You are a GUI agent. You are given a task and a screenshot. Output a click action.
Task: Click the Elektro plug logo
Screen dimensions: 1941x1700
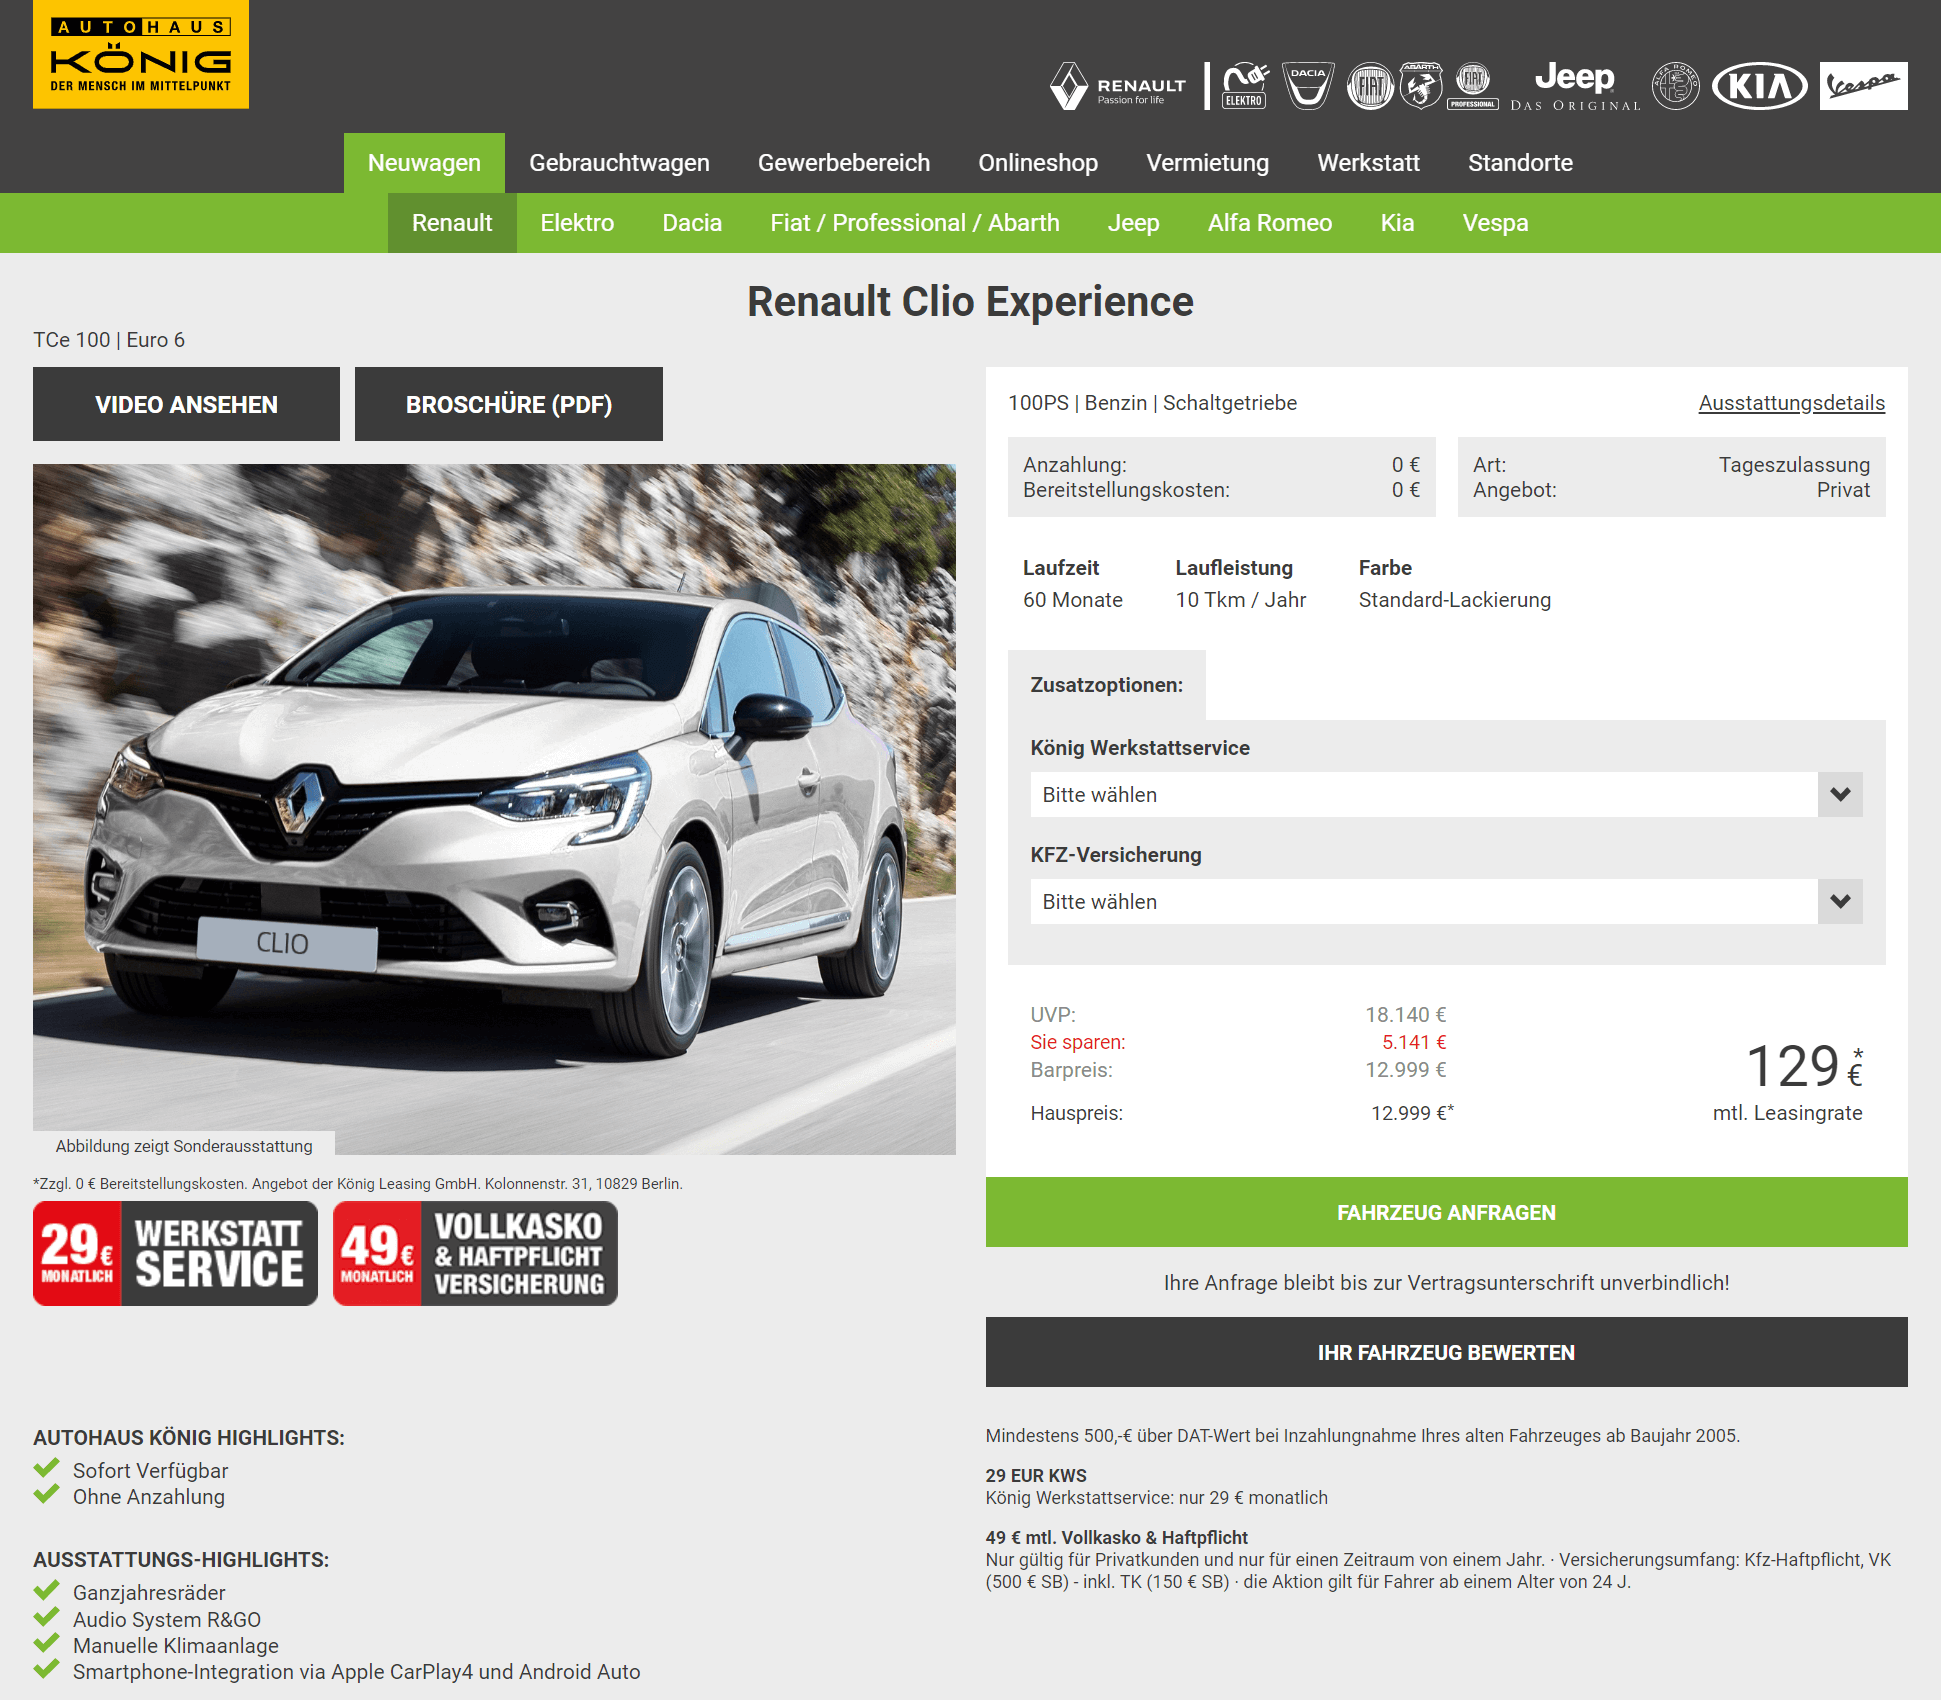1245,86
